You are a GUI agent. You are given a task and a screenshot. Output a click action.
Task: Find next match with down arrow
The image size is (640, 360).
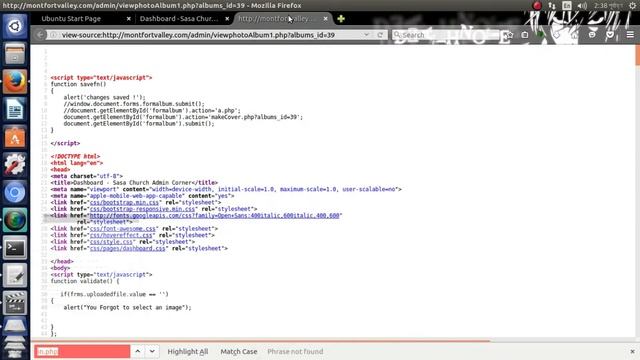pyautogui.click(x=152, y=351)
